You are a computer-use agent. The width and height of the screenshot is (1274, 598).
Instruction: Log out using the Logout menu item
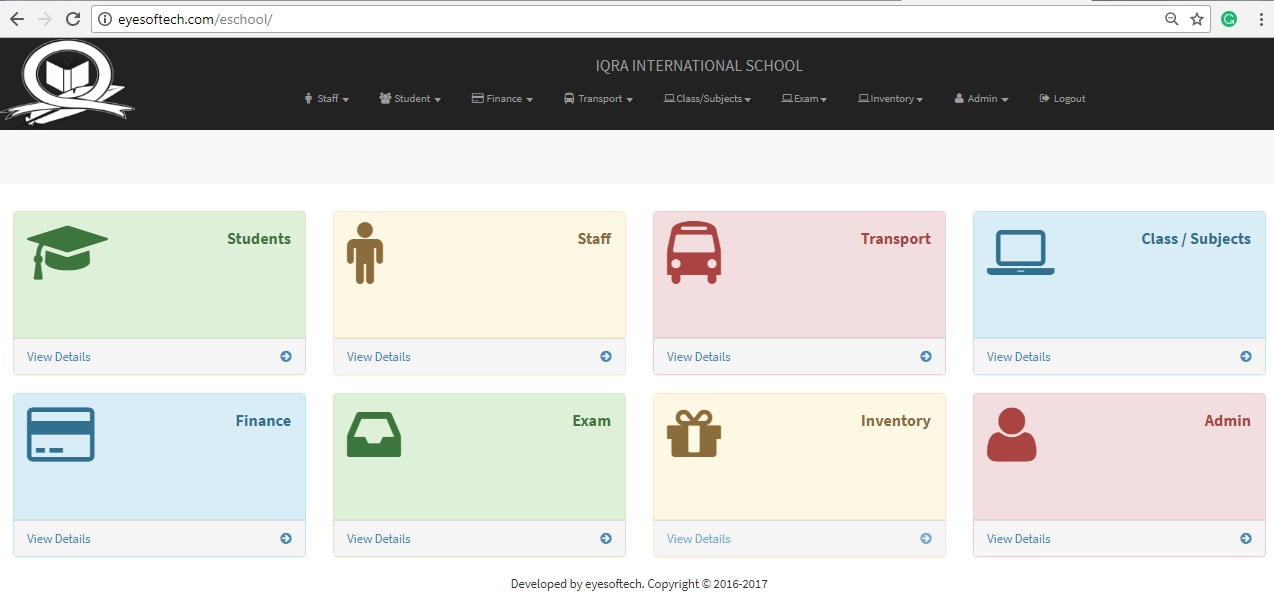pyautogui.click(x=1062, y=99)
